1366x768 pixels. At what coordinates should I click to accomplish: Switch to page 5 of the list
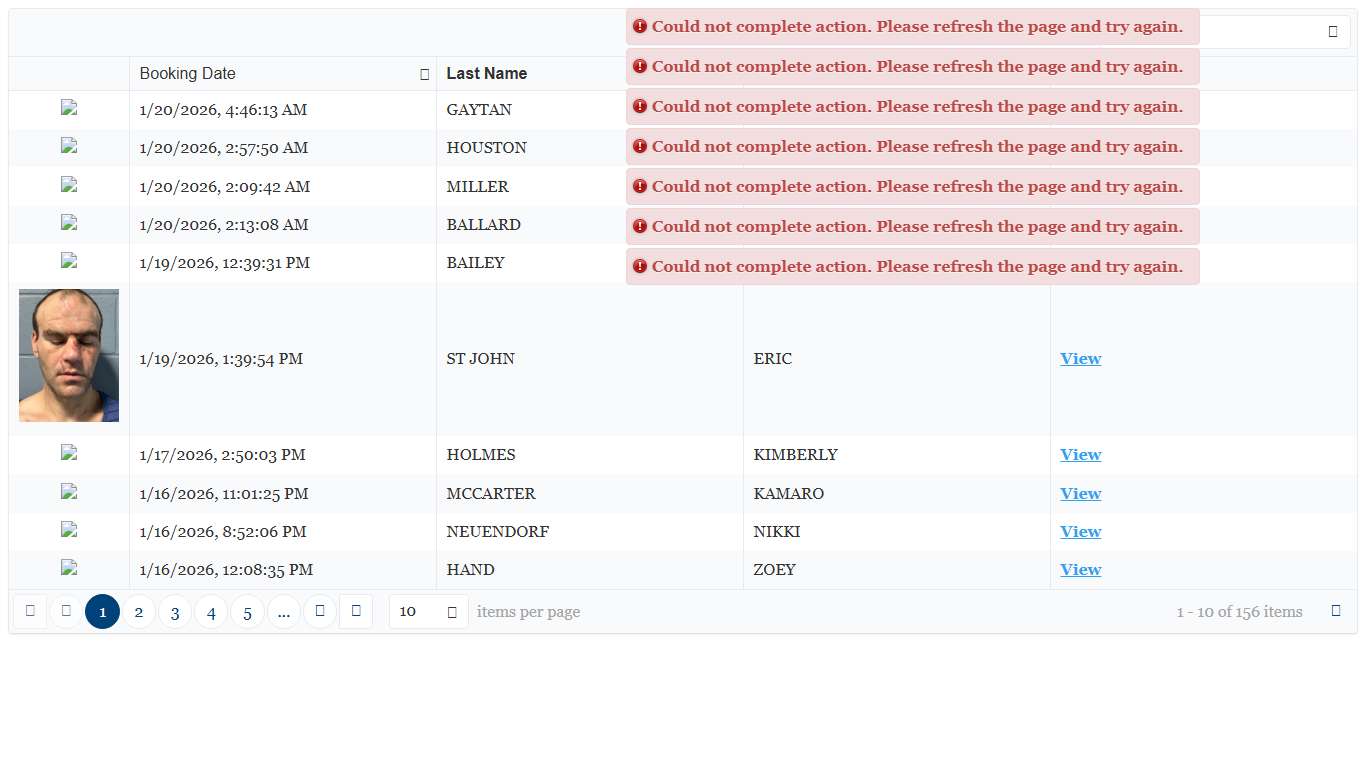pyautogui.click(x=247, y=612)
